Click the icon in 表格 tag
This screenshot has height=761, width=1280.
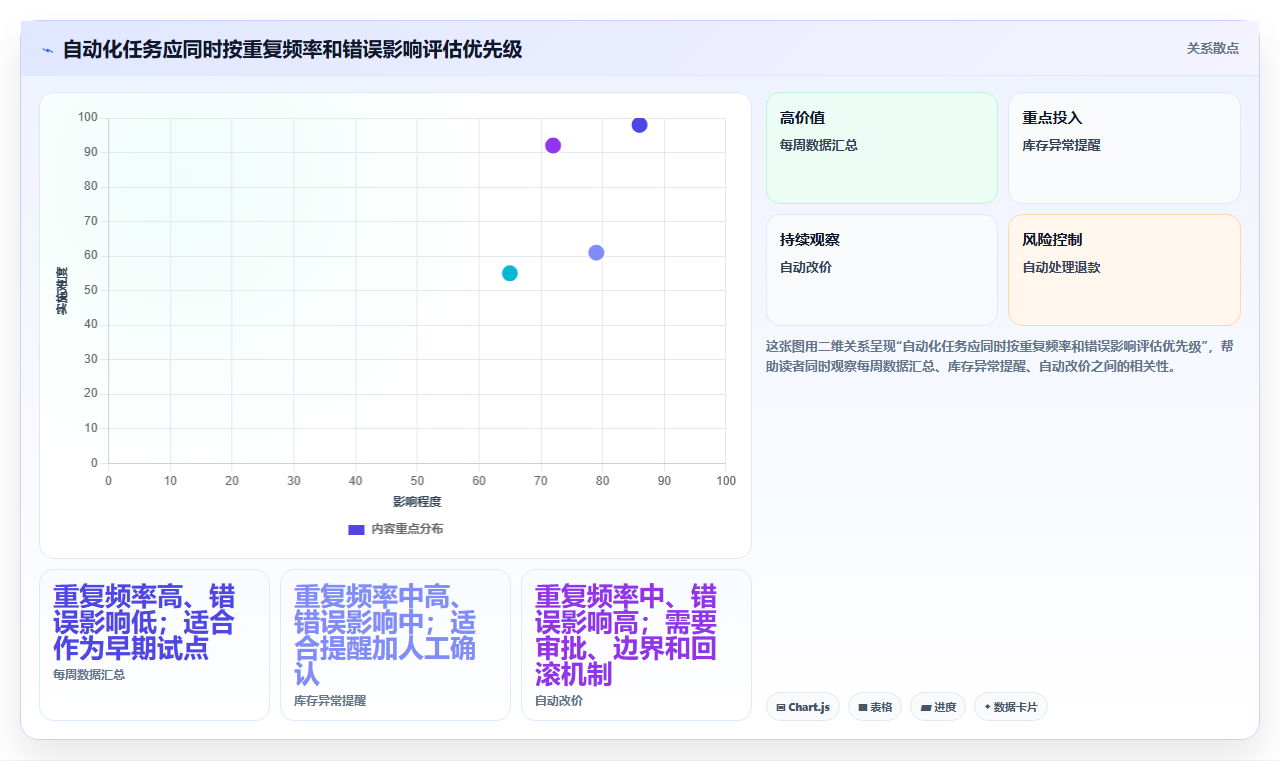[863, 708]
